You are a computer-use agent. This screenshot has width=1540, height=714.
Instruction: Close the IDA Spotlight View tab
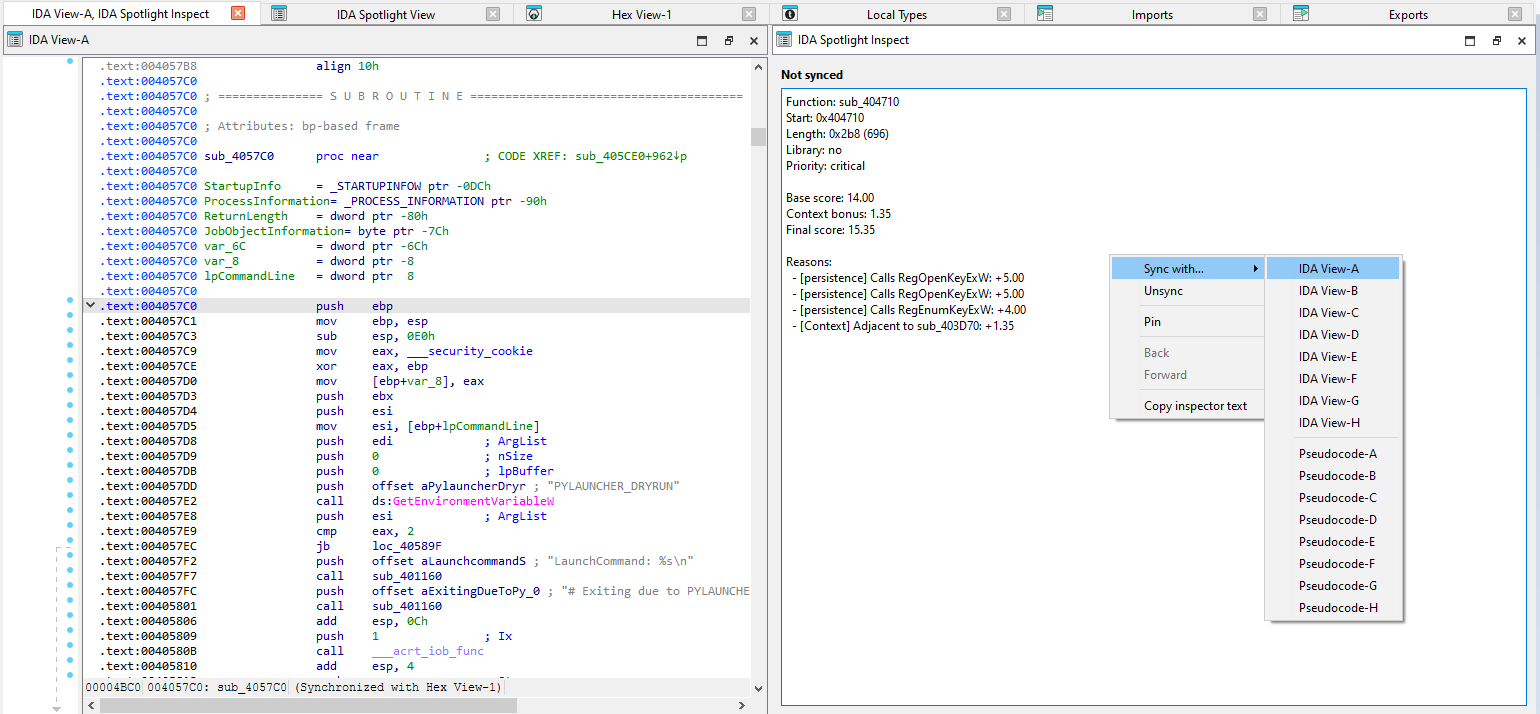pyautogui.click(x=493, y=14)
